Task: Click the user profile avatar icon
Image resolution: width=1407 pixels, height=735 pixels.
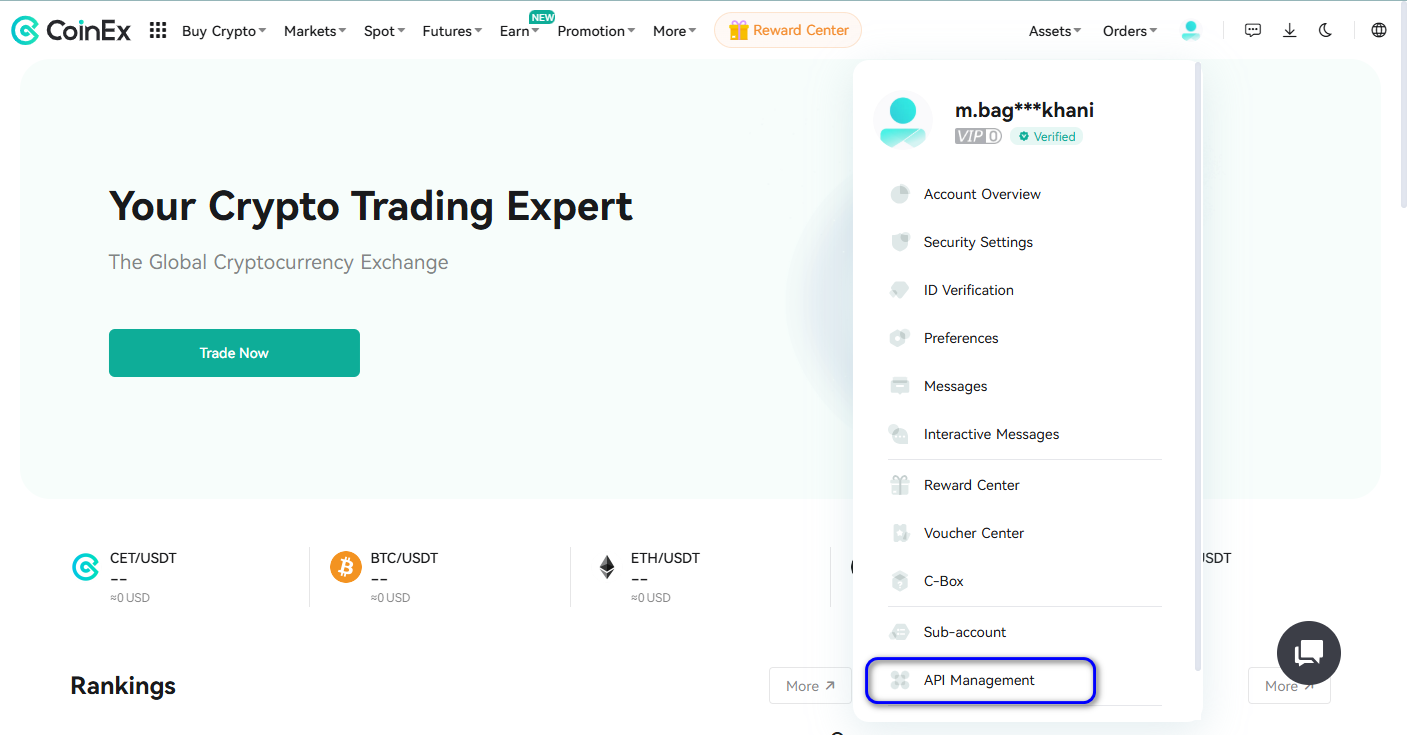Action: coord(1190,31)
